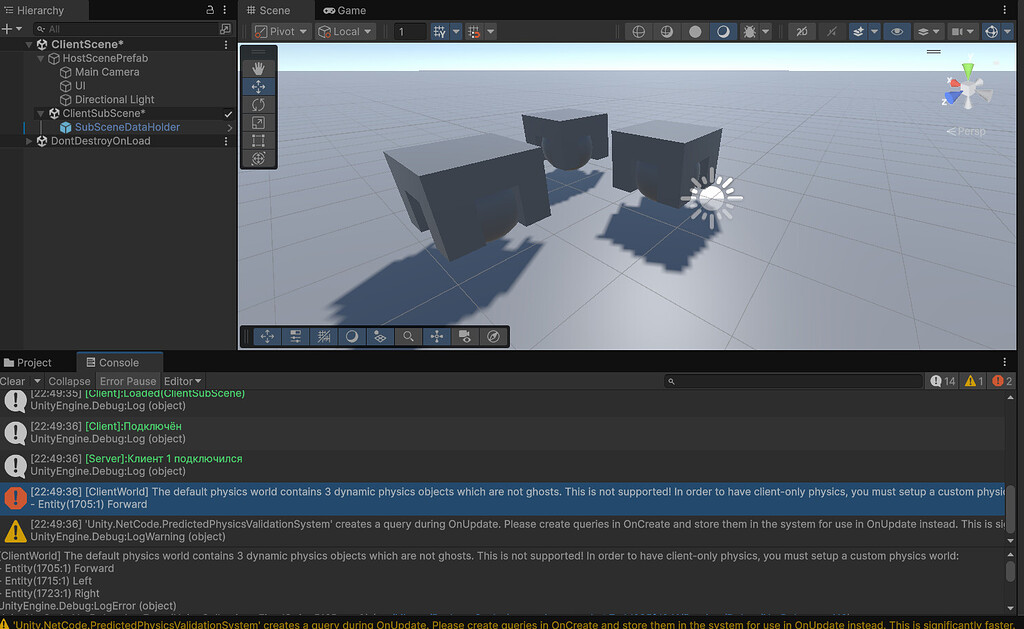Enable Collapse in the Console toolbar
Screen dimensions: 1024x629
point(69,381)
